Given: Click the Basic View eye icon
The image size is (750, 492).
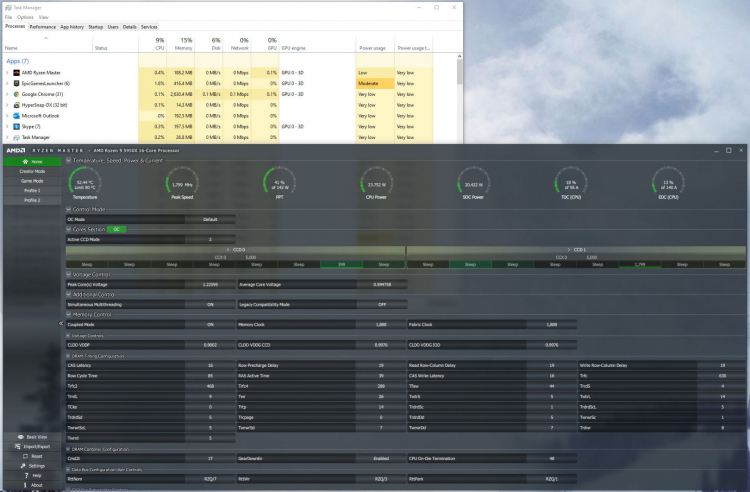Looking at the screenshot, I should [19, 437].
